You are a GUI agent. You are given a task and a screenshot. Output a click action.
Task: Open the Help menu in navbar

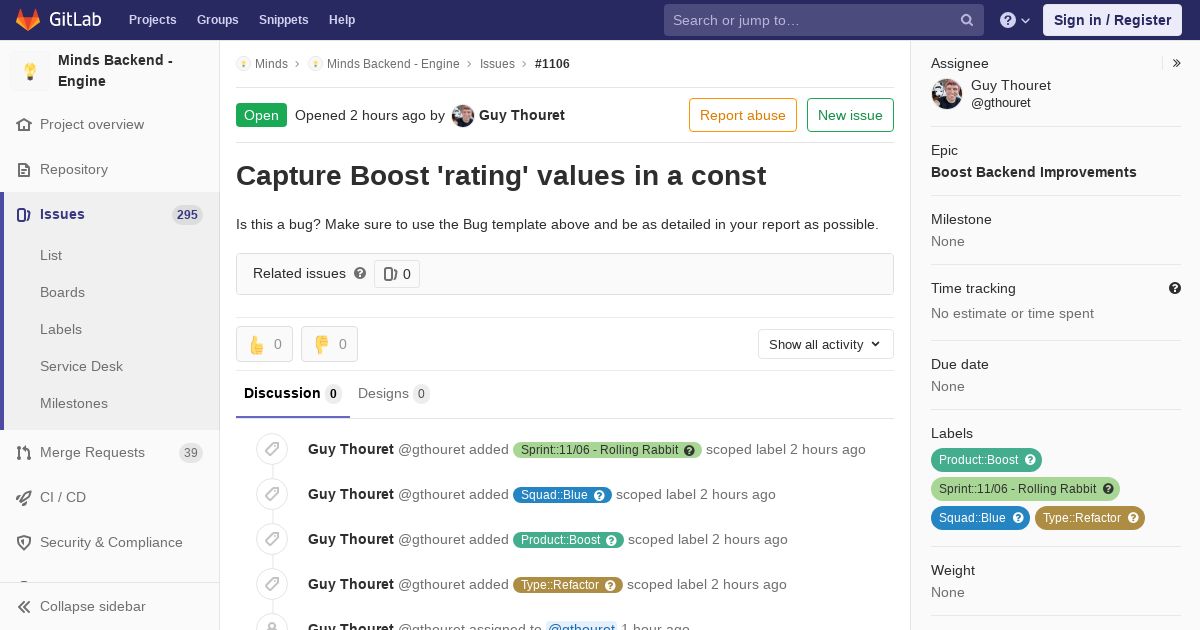[x=342, y=20]
